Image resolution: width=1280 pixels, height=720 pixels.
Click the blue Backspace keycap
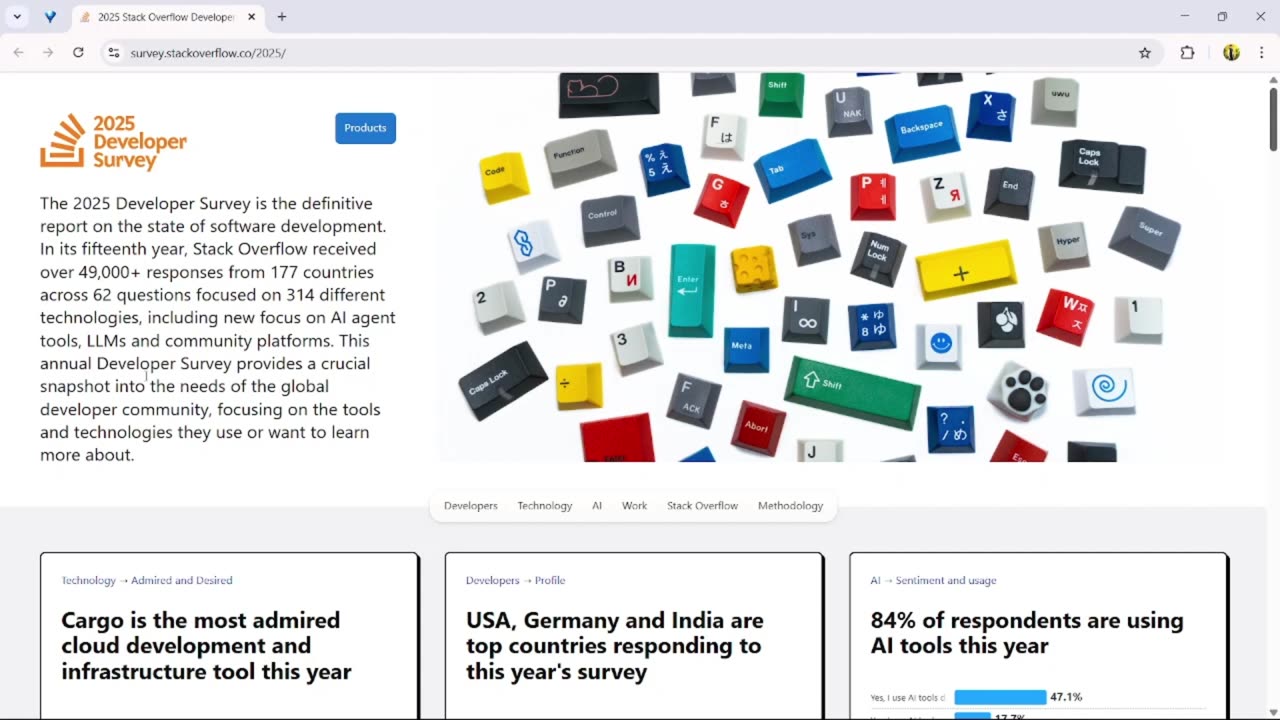[923, 132]
